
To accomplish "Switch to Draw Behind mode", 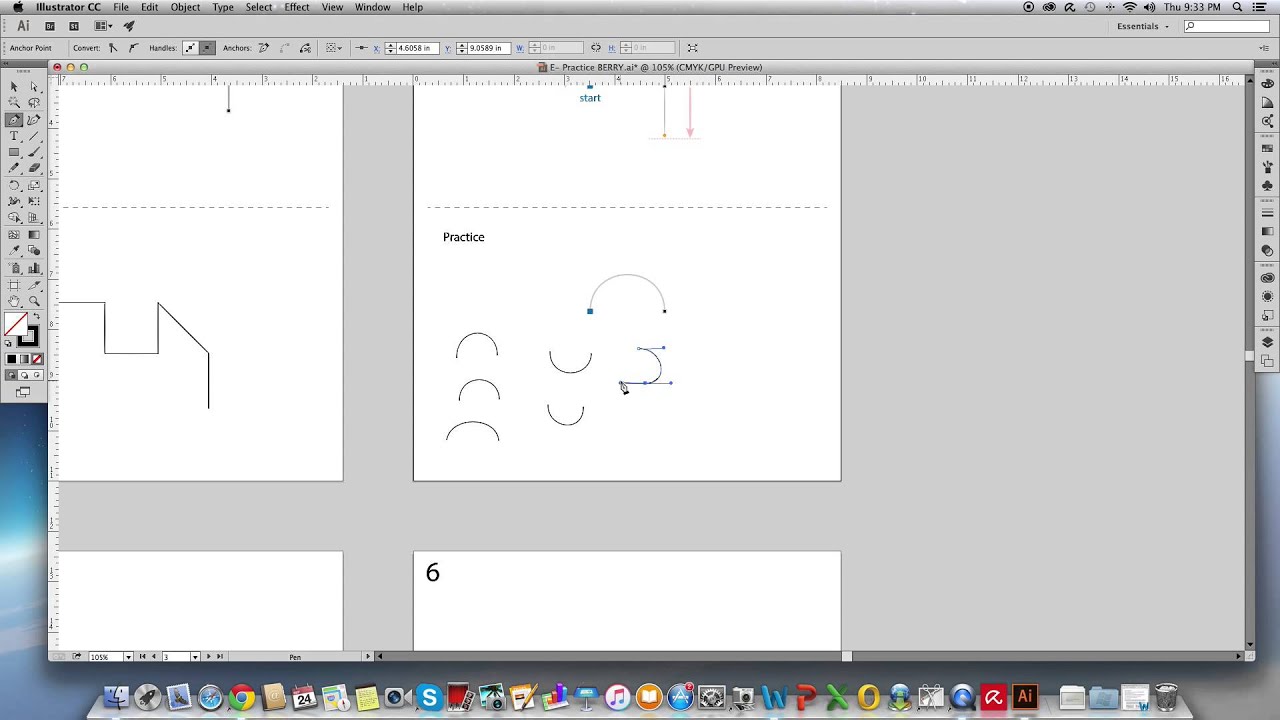I will pyautogui.click(x=24, y=375).
